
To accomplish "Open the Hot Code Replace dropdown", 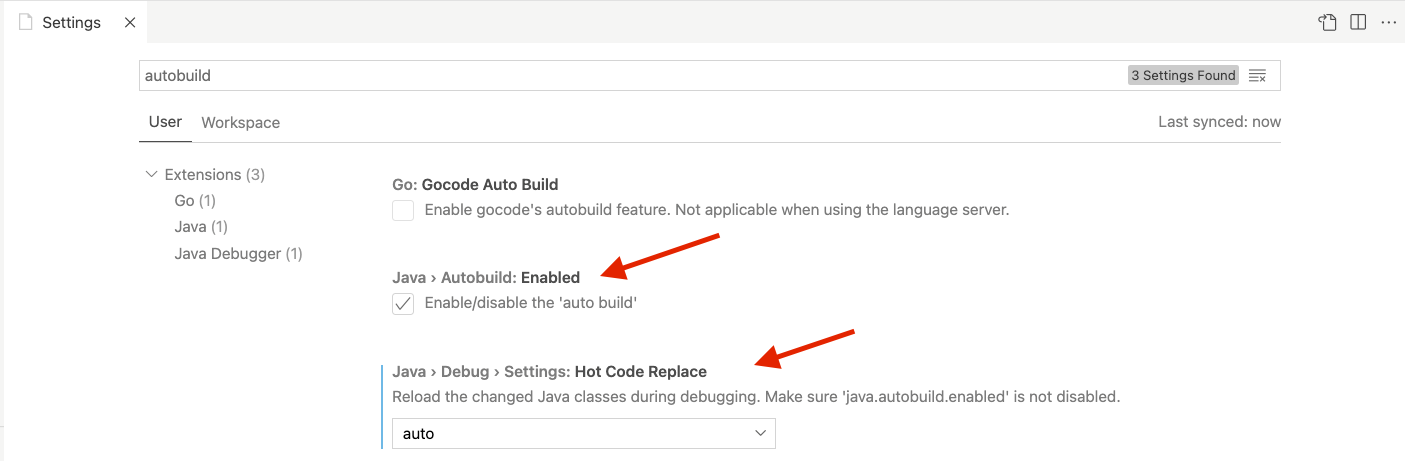I will click(x=583, y=434).
